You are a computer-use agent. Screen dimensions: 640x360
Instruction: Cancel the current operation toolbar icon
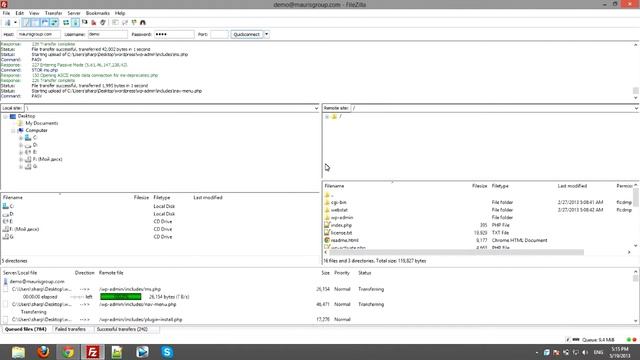tap(84, 22)
